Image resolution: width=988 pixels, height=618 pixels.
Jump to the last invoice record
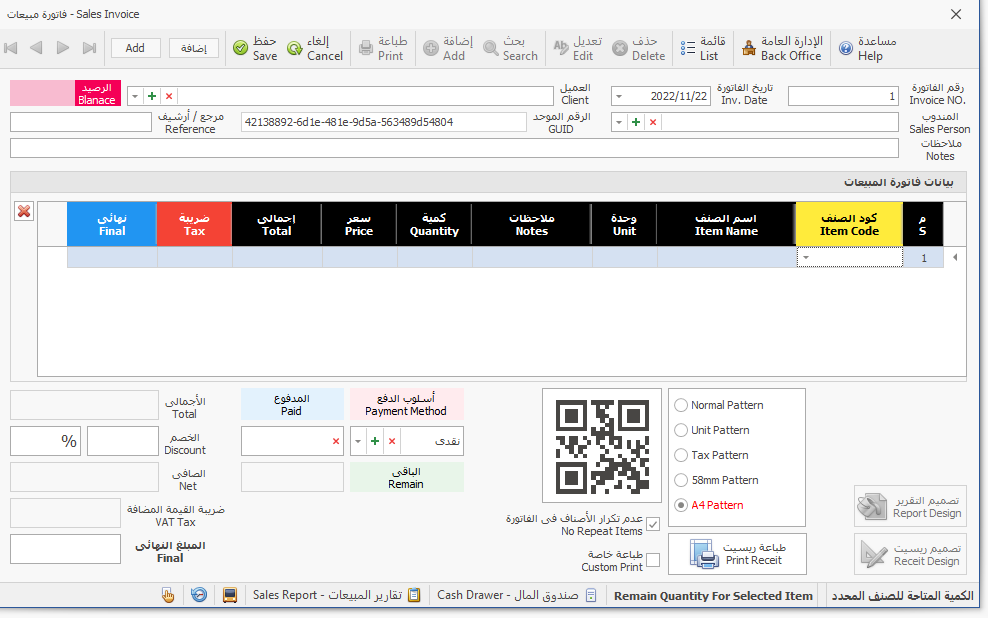(89, 48)
